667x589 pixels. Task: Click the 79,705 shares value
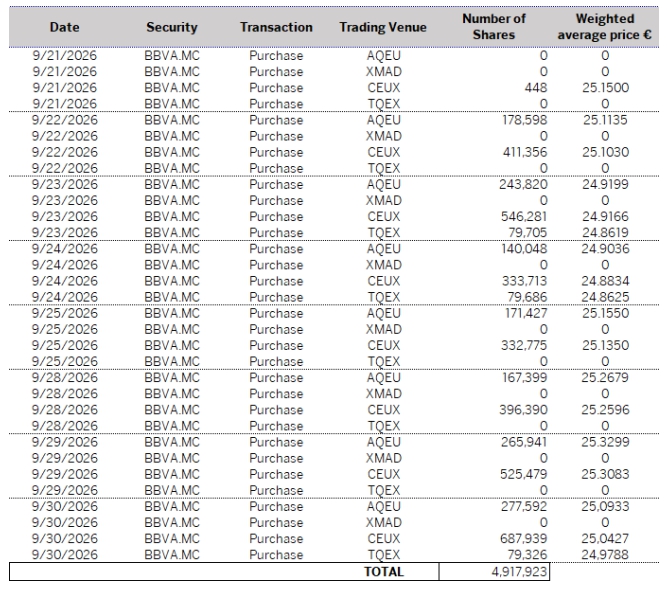click(528, 233)
